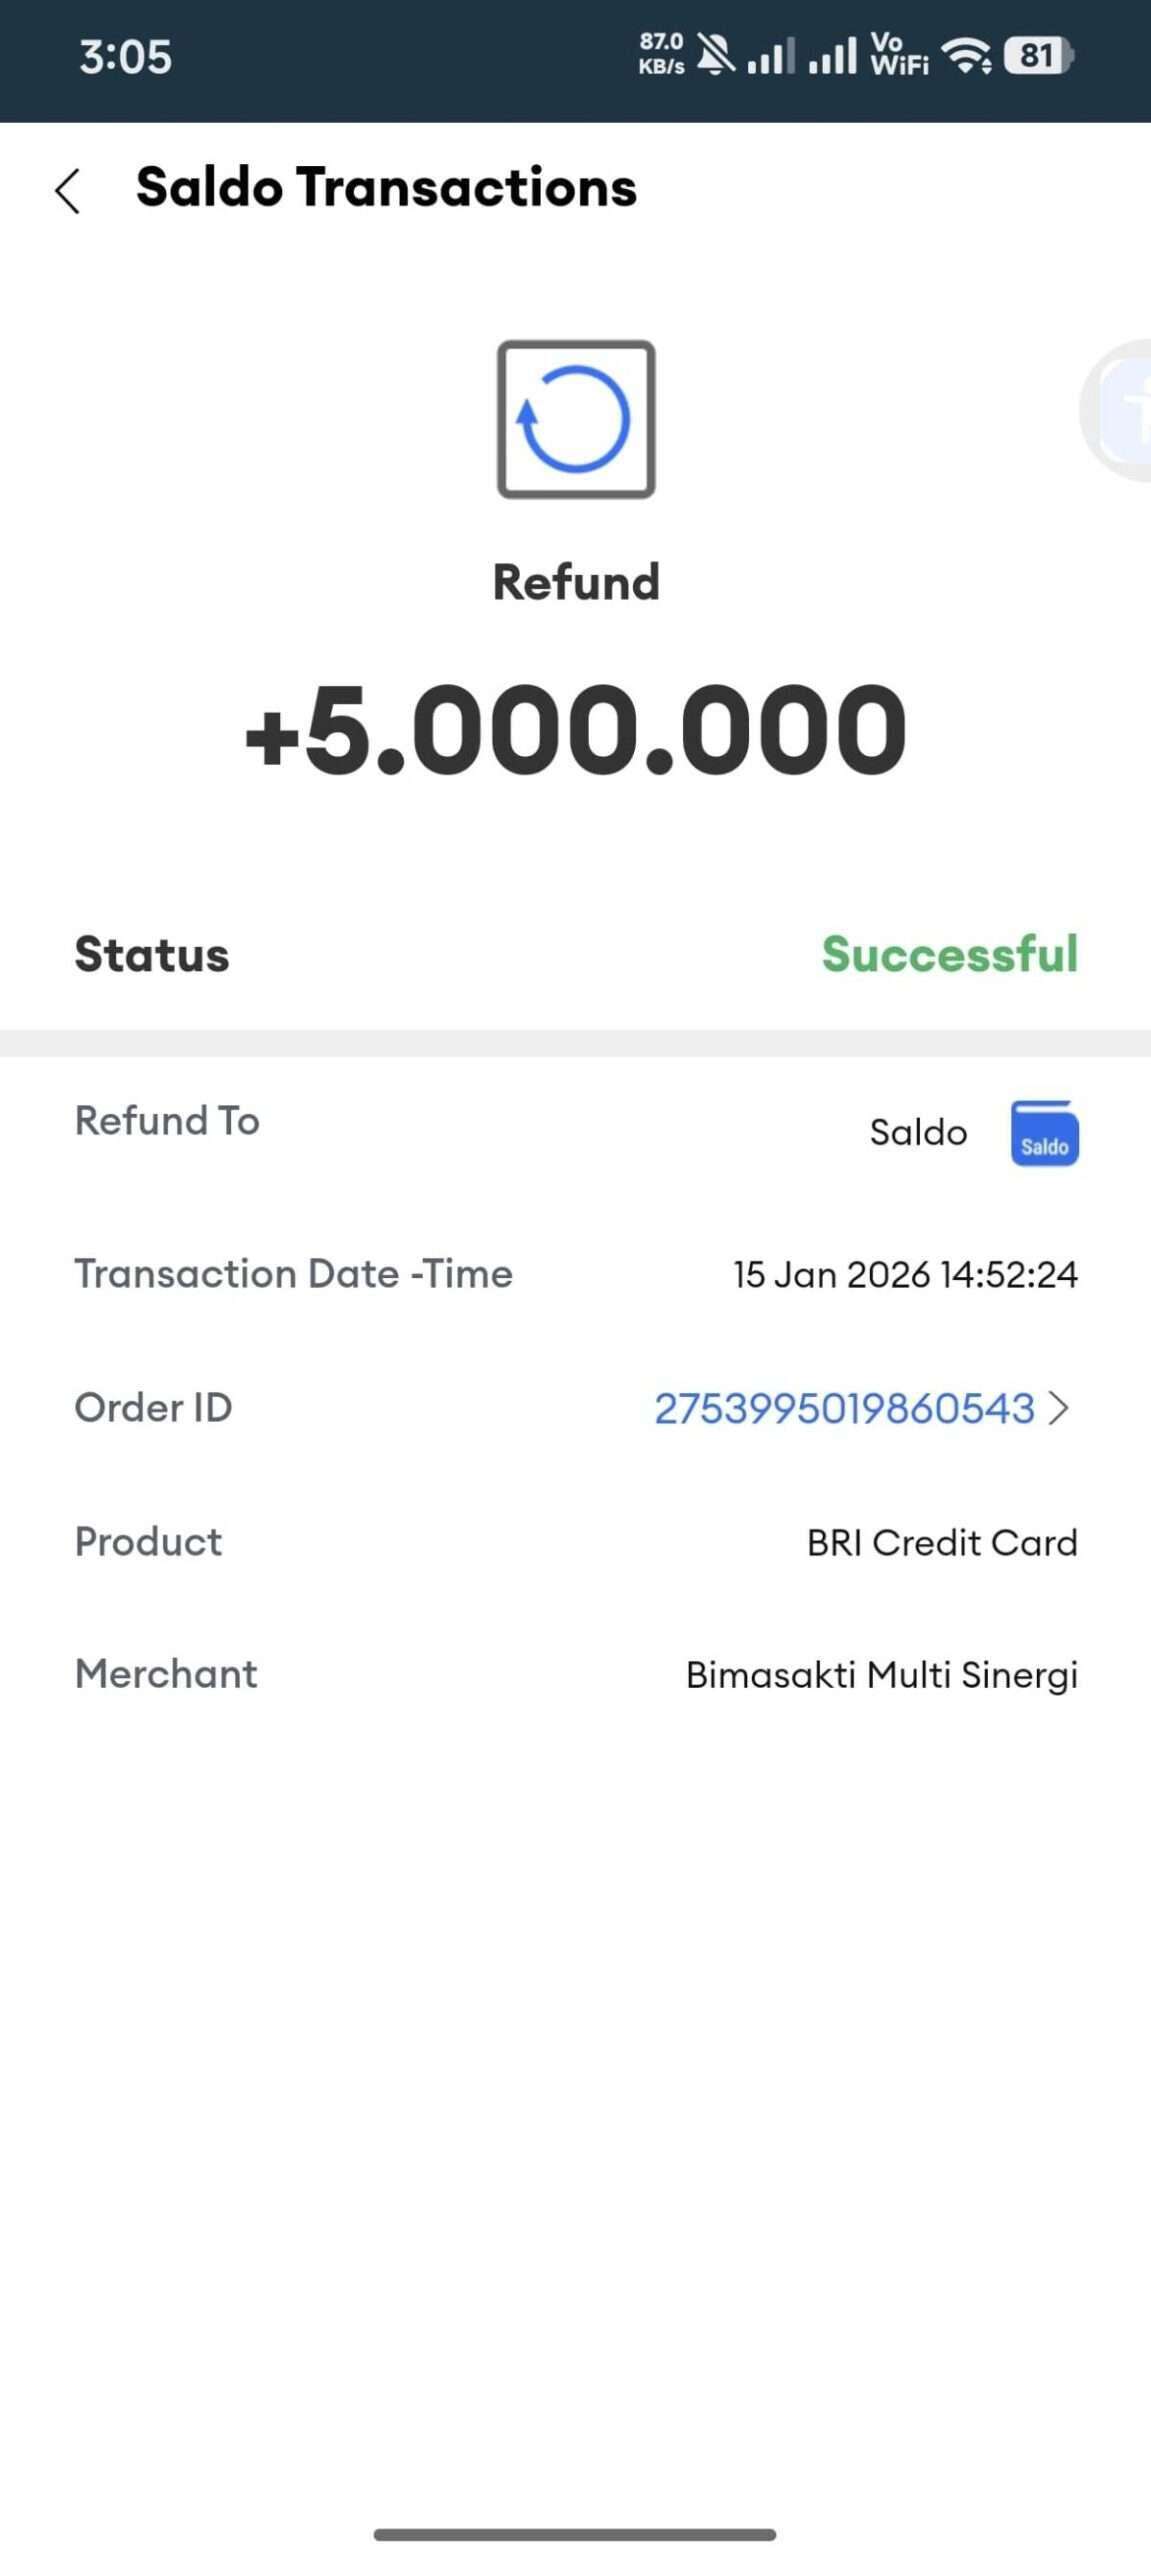This screenshot has width=1151, height=2560.
Task: Open Order ID 2753995019860543 link
Action: (843, 1408)
